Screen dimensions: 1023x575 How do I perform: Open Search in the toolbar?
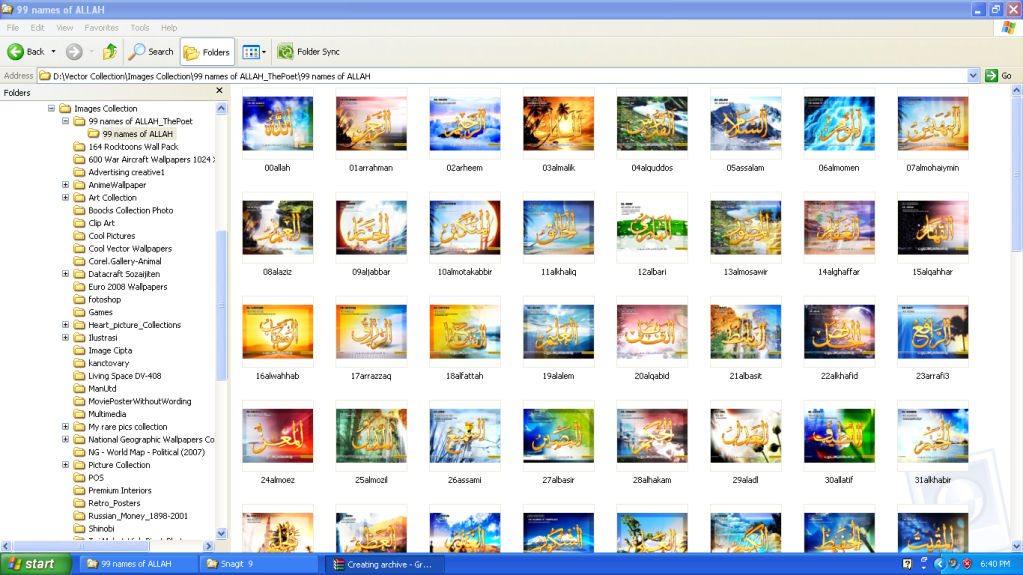pyautogui.click(x=151, y=52)
